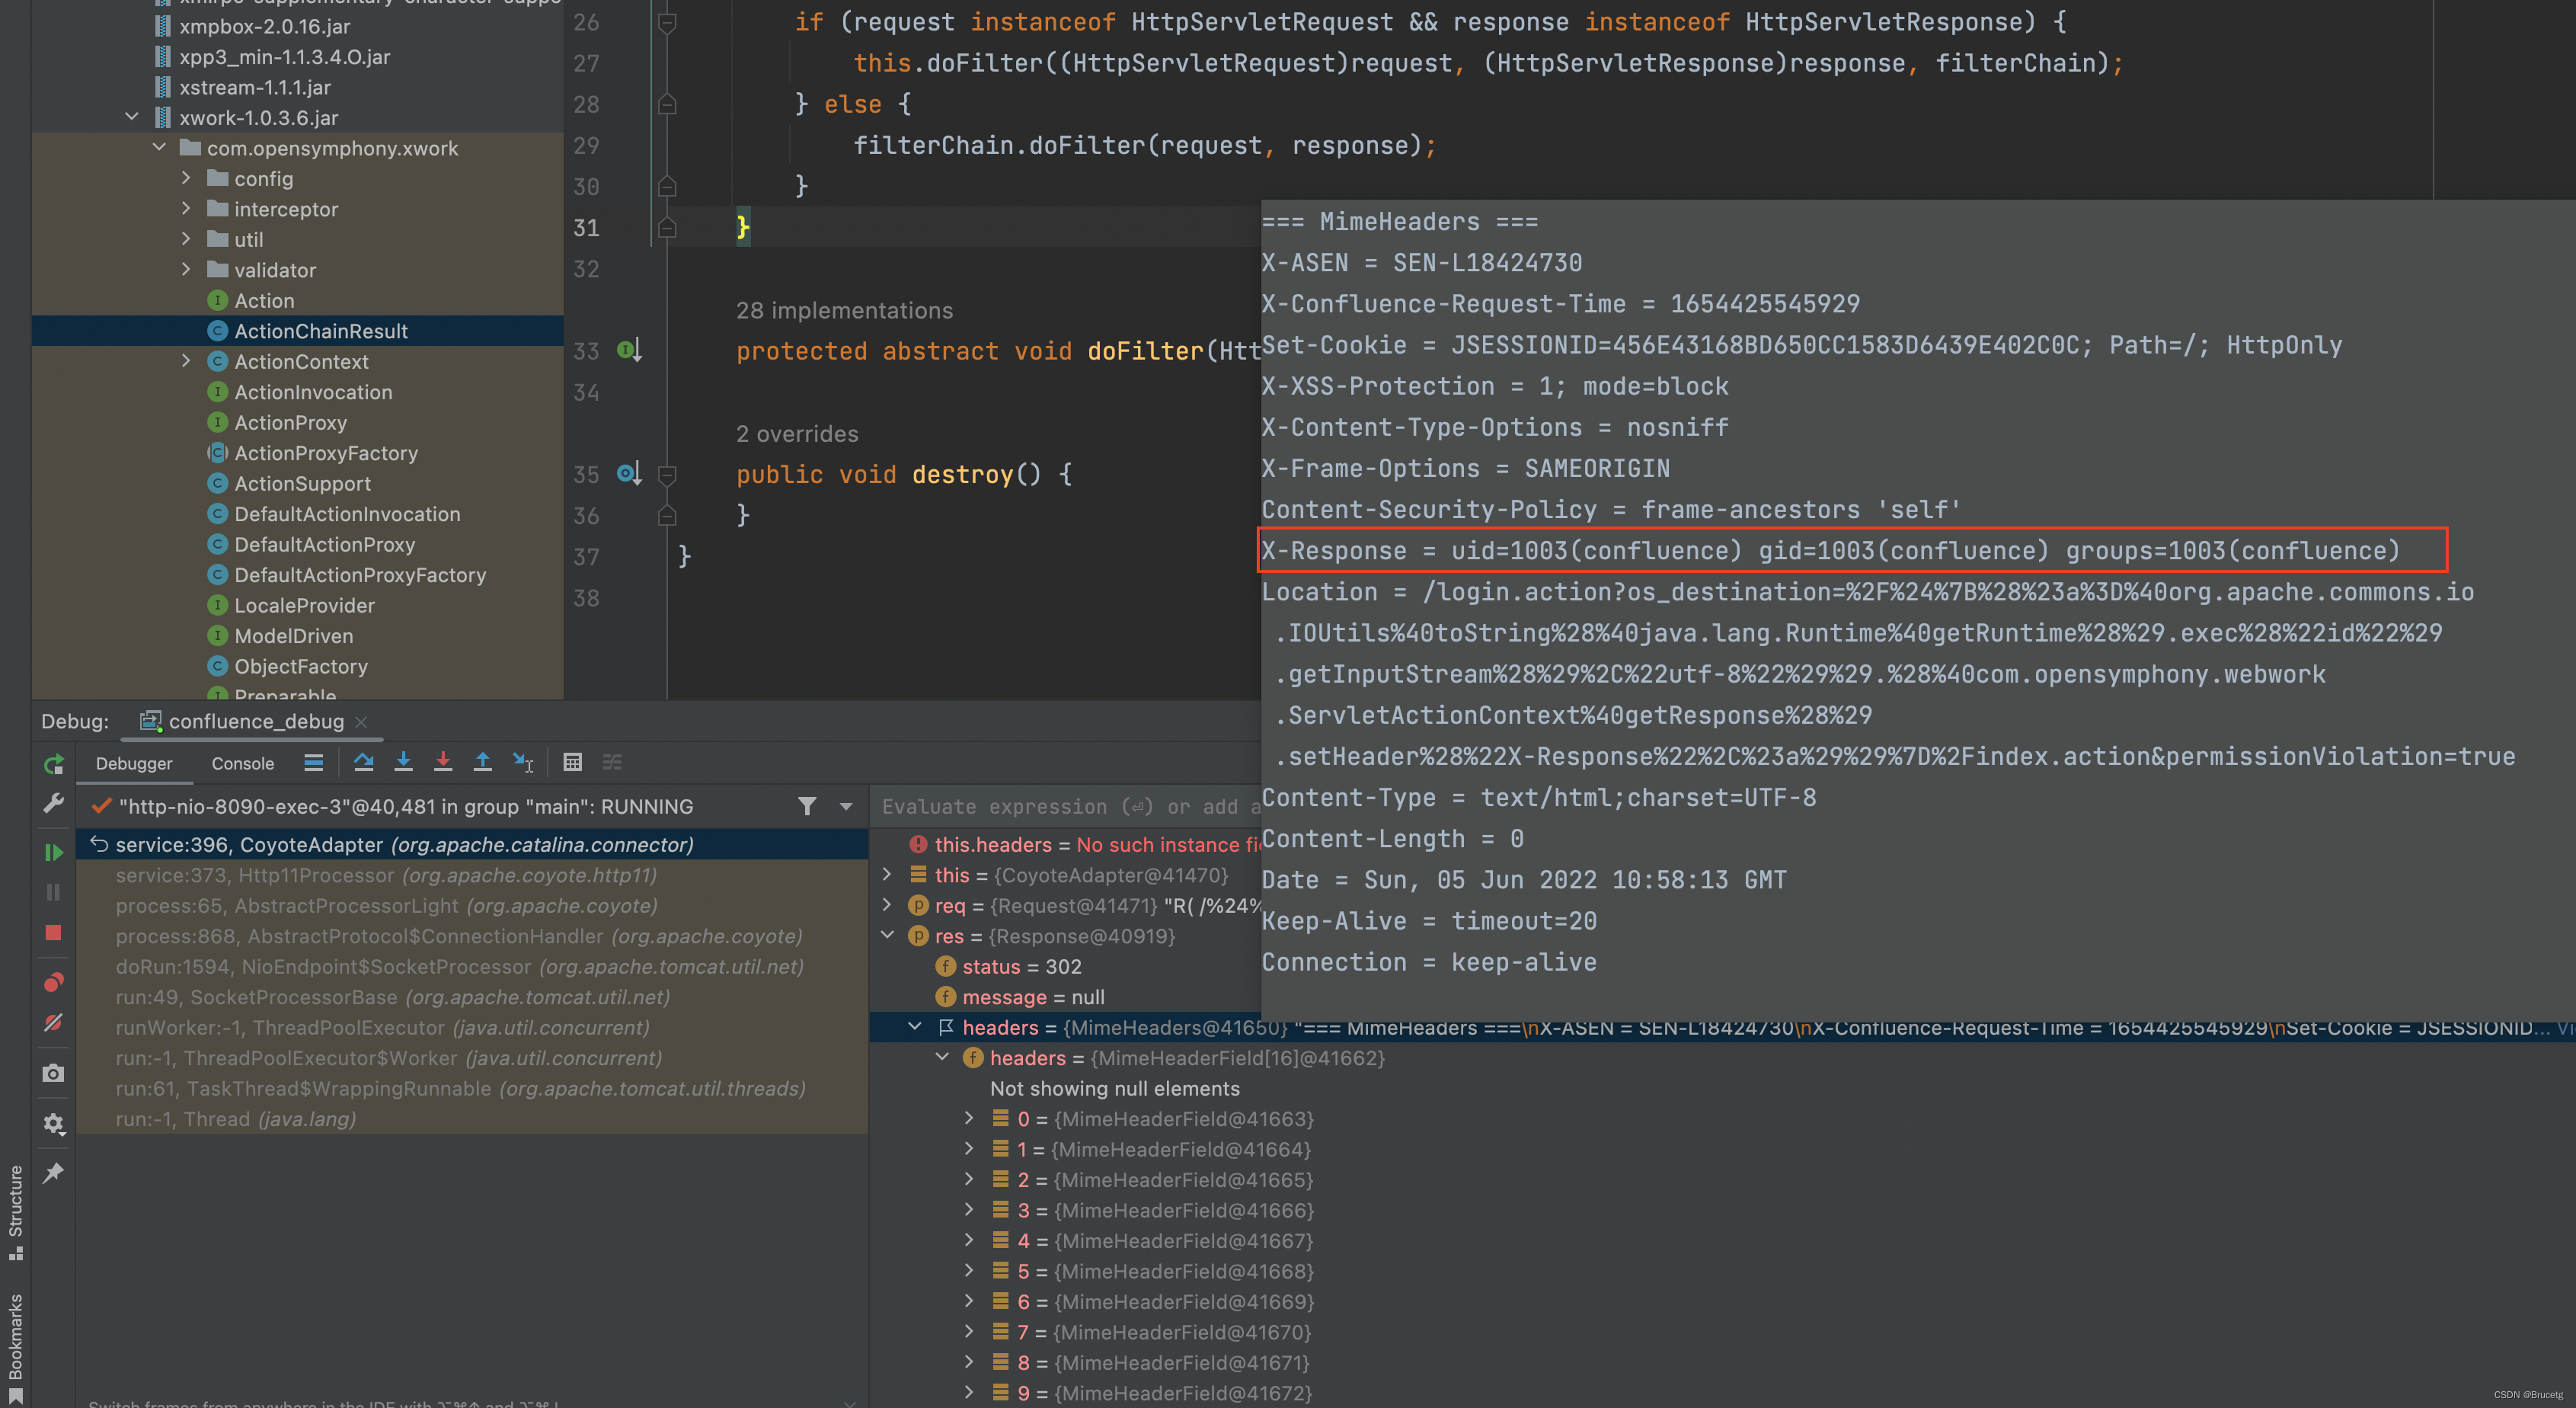Click the Step Over debugger icon
Viewport: 2576px width, 1408px height.
tap(364, 762)
